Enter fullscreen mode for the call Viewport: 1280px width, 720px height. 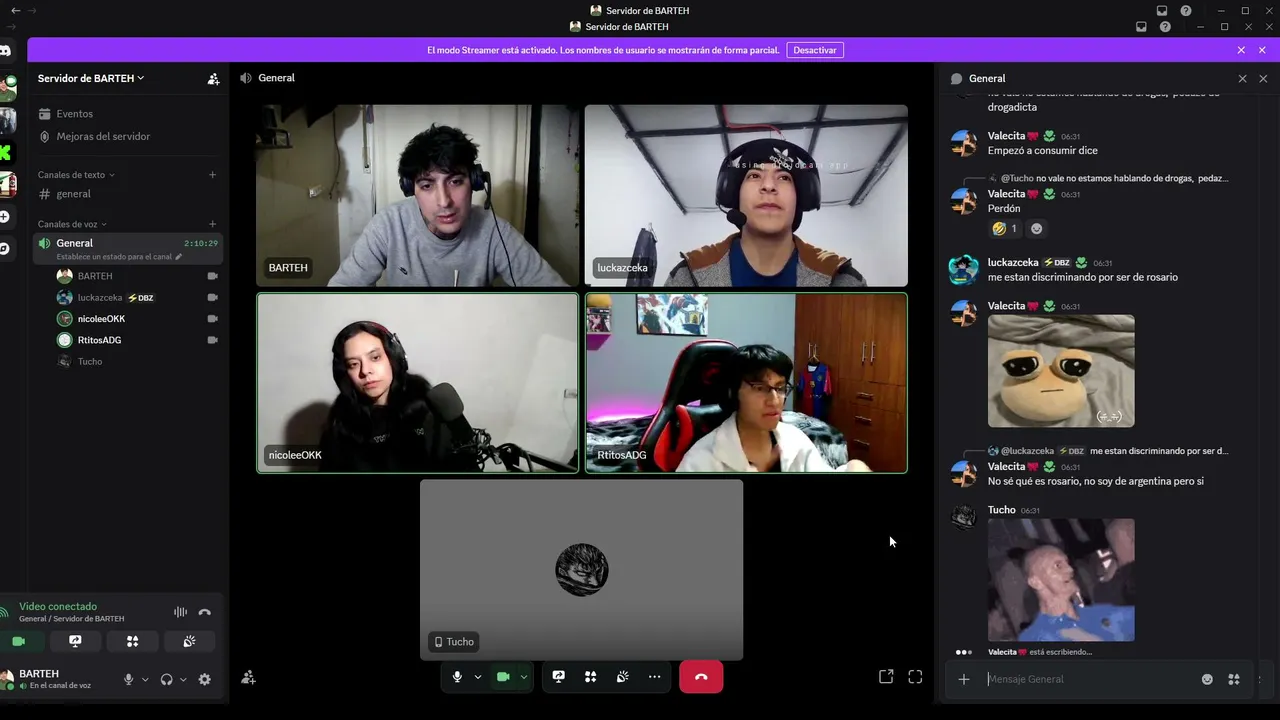915,677
